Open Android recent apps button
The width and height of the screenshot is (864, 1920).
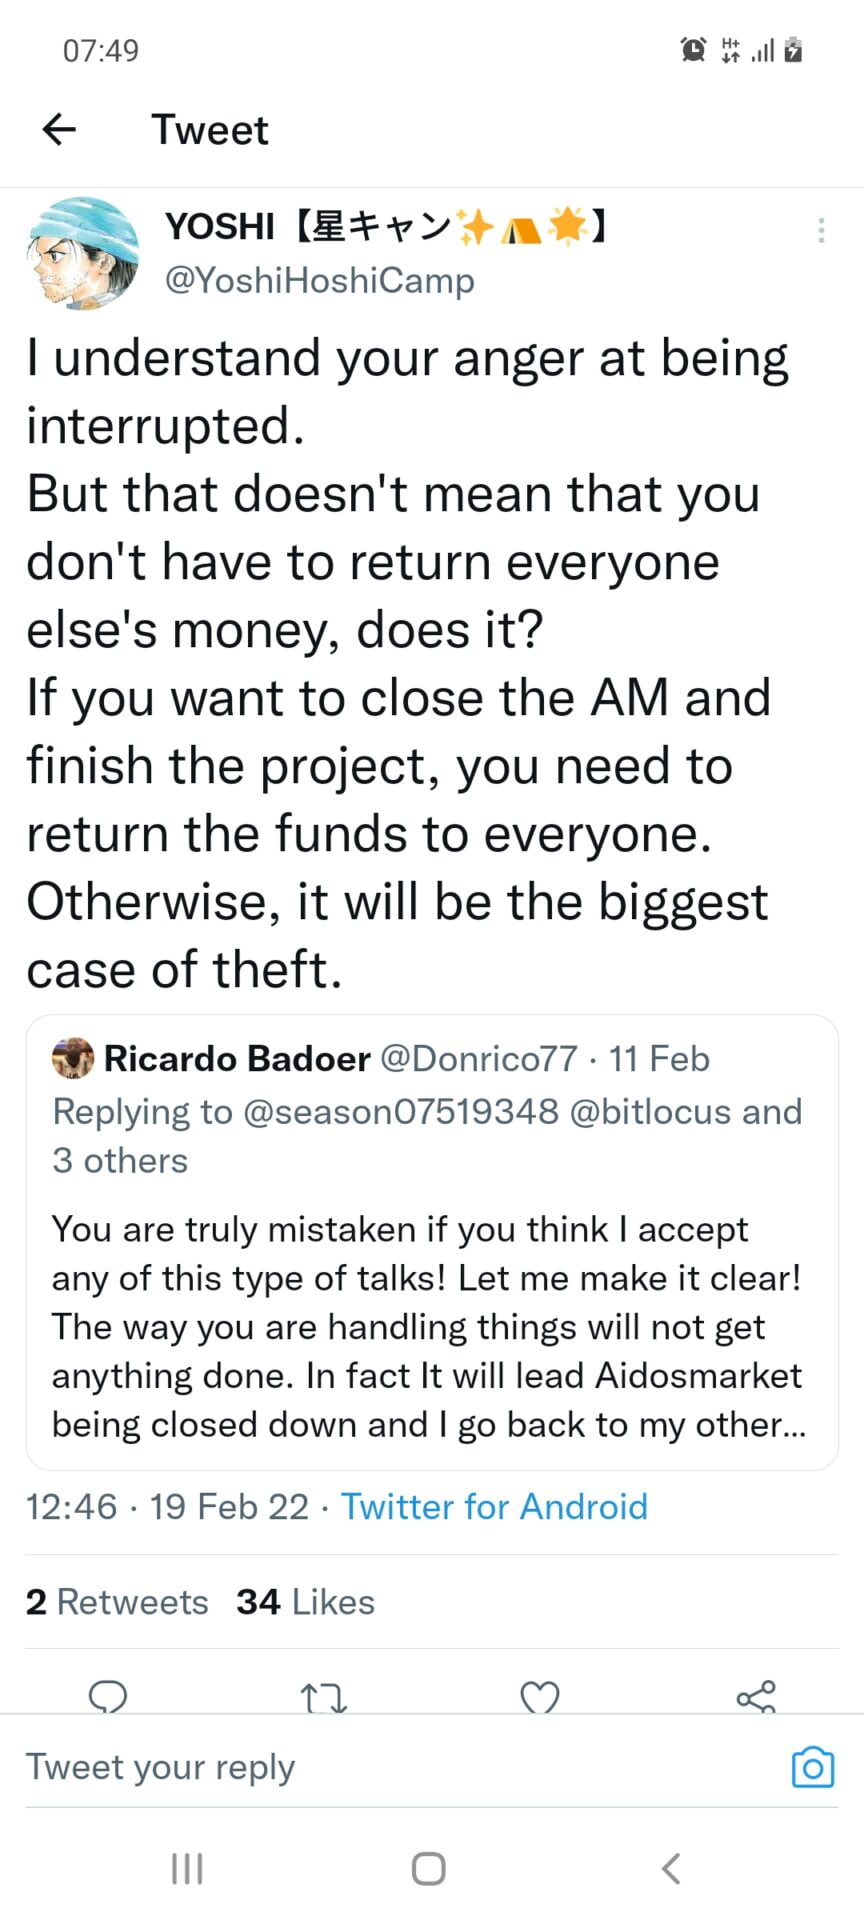point(187,1868)
